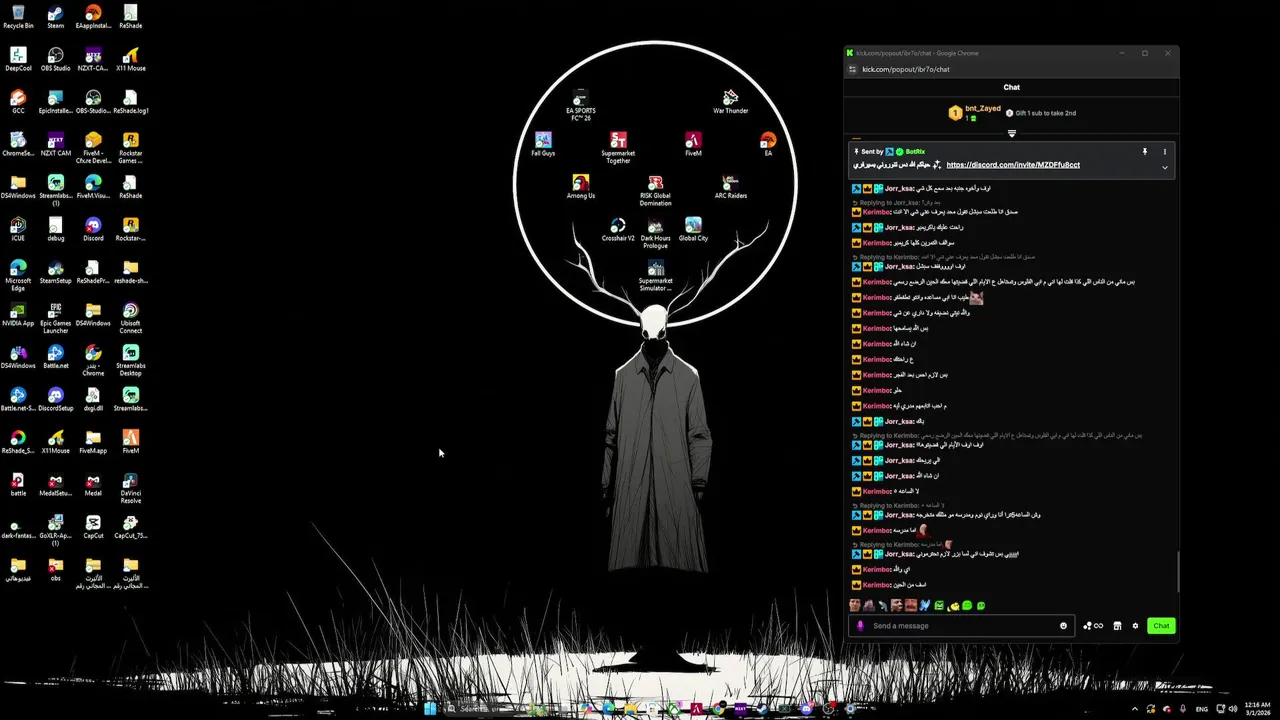Insert the first quick emote
Screen dimensions: 1280x720
point(855,606)
